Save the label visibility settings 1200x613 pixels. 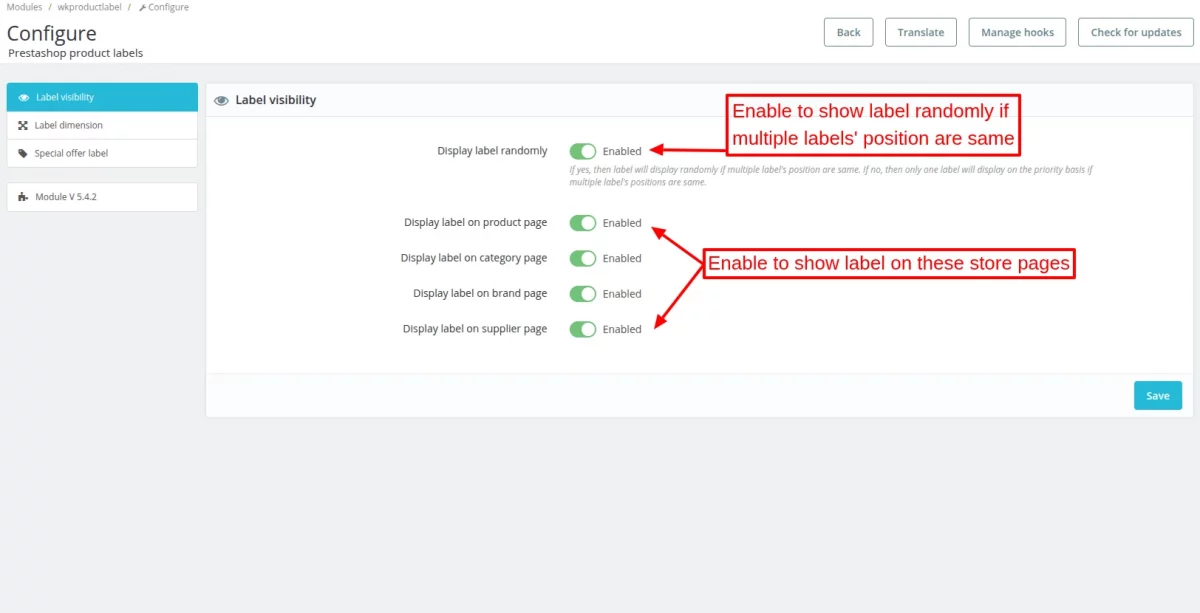click(x=1158, y=395)
